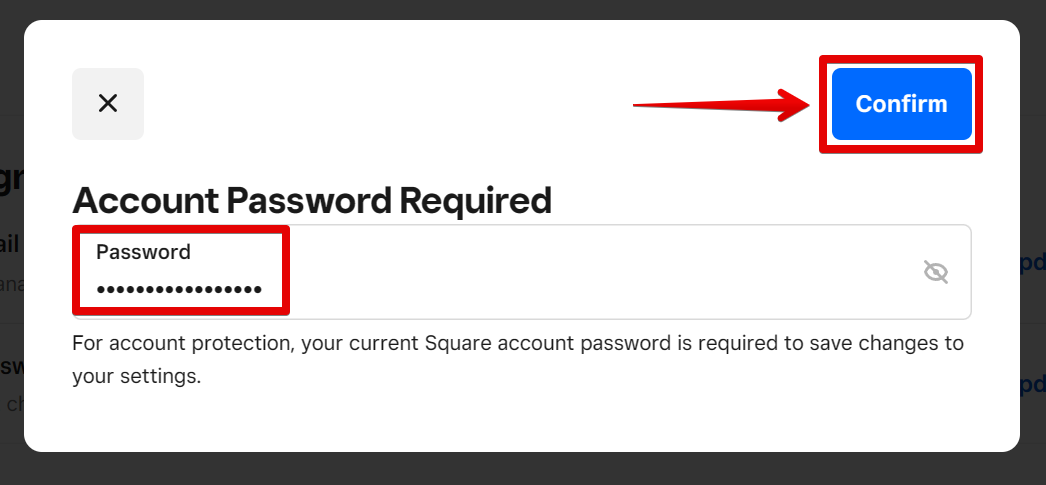The height and width of the screenshot is (485, 1046).
Task: Click the dimmed backdrop above the dialog
Action: pyautogui.click(x=500, y=9)
